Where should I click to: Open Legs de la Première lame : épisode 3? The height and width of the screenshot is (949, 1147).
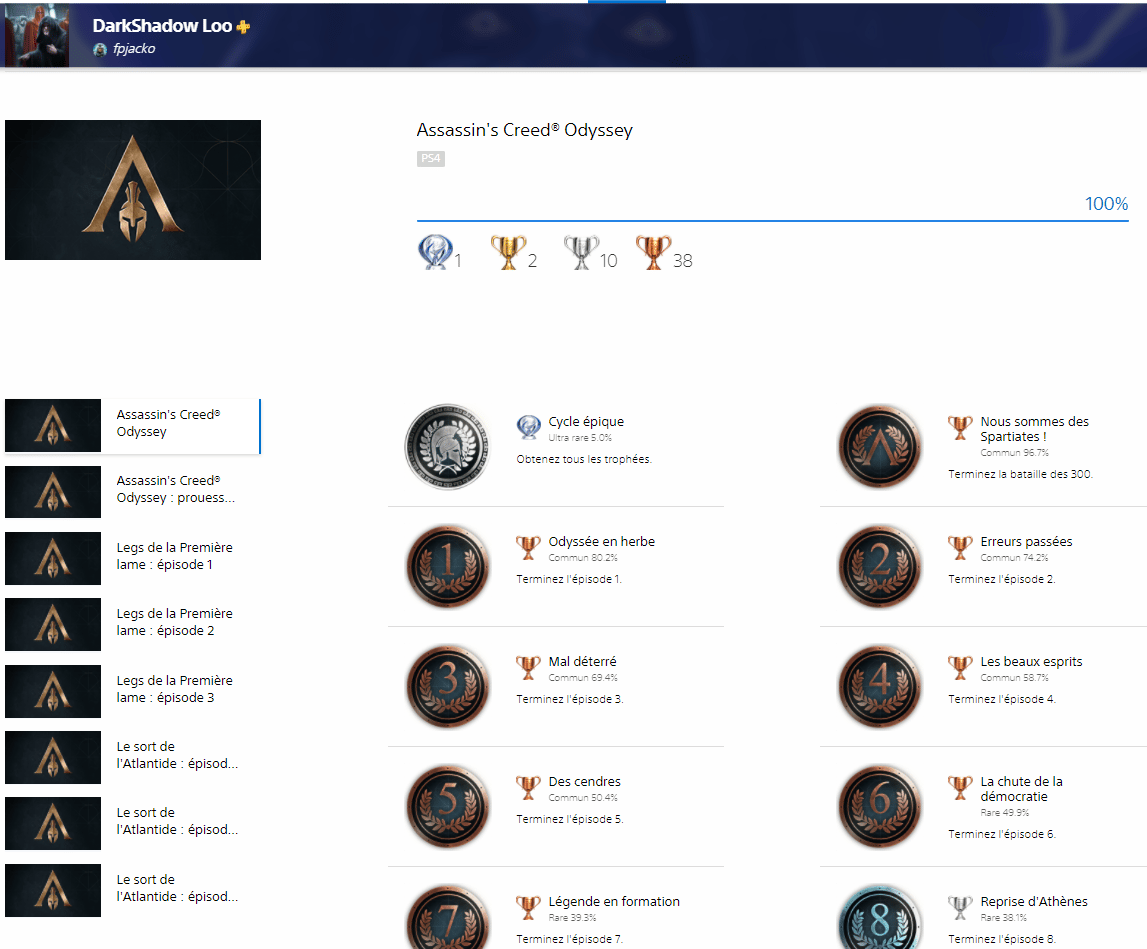(133, 691)
